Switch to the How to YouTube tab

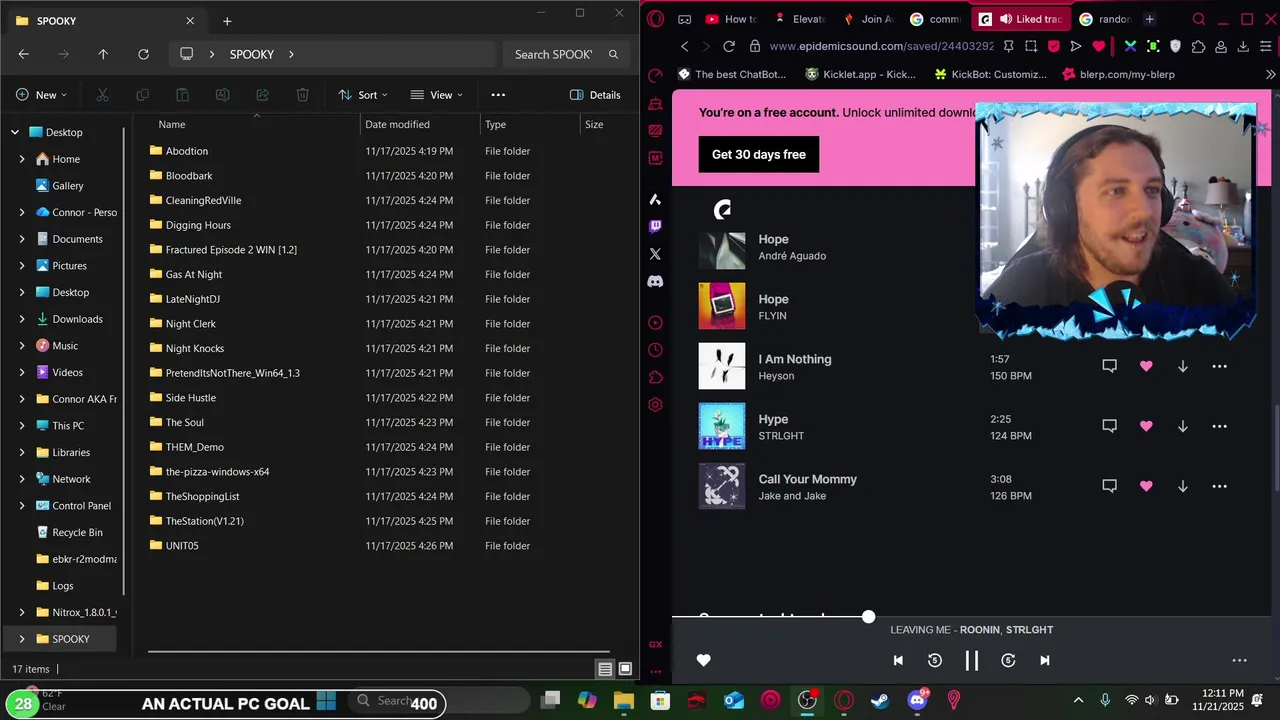[x=731, y=19]
